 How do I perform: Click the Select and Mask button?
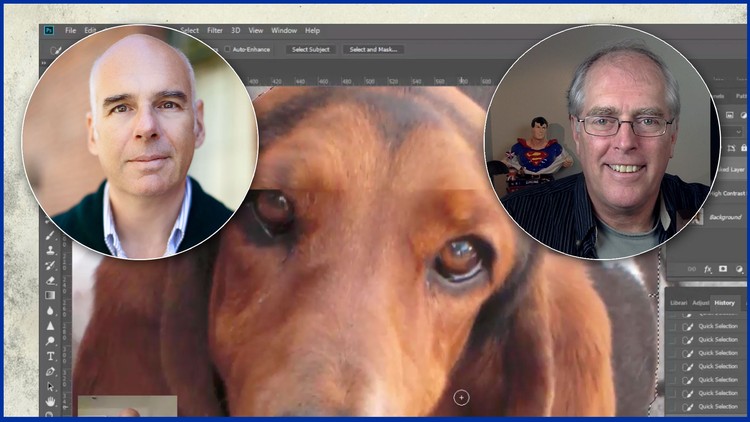tap(373, 49)
